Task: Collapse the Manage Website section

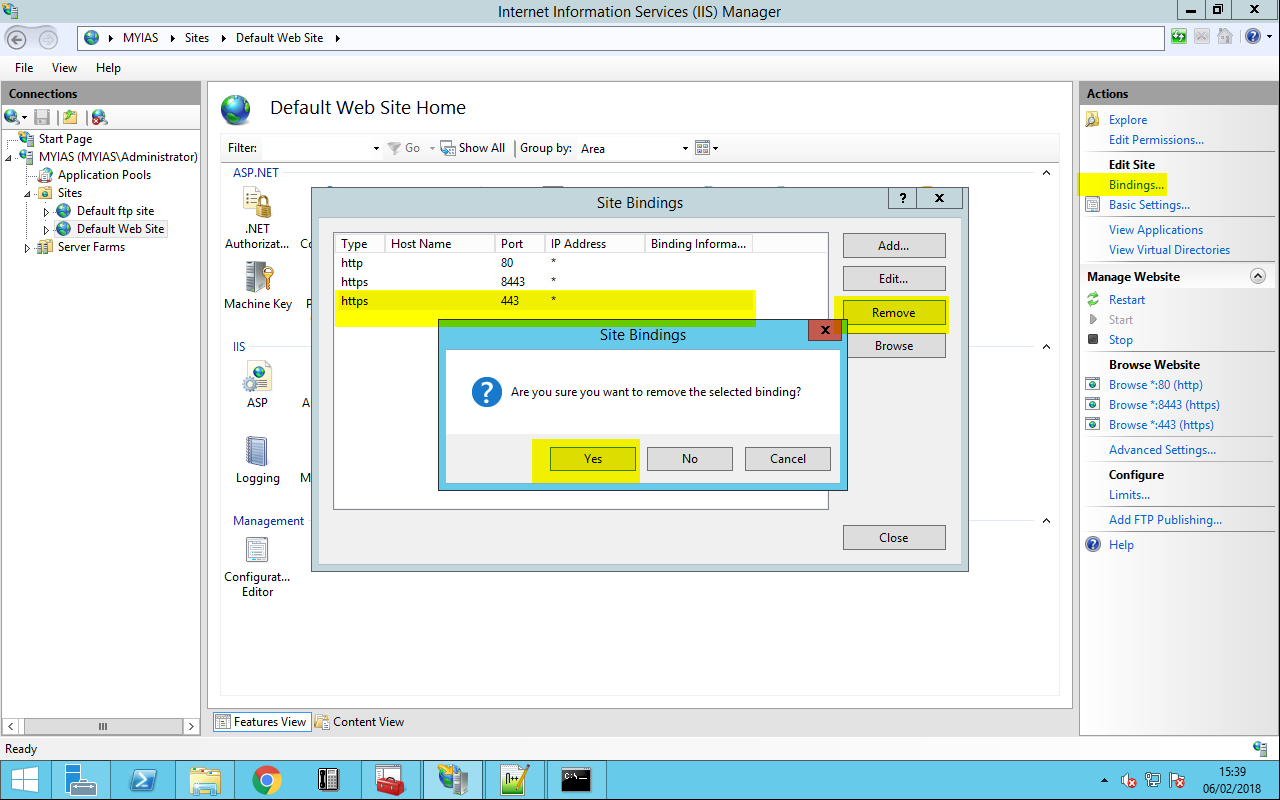Action: pyautogui.click(x=1258, y=276)
